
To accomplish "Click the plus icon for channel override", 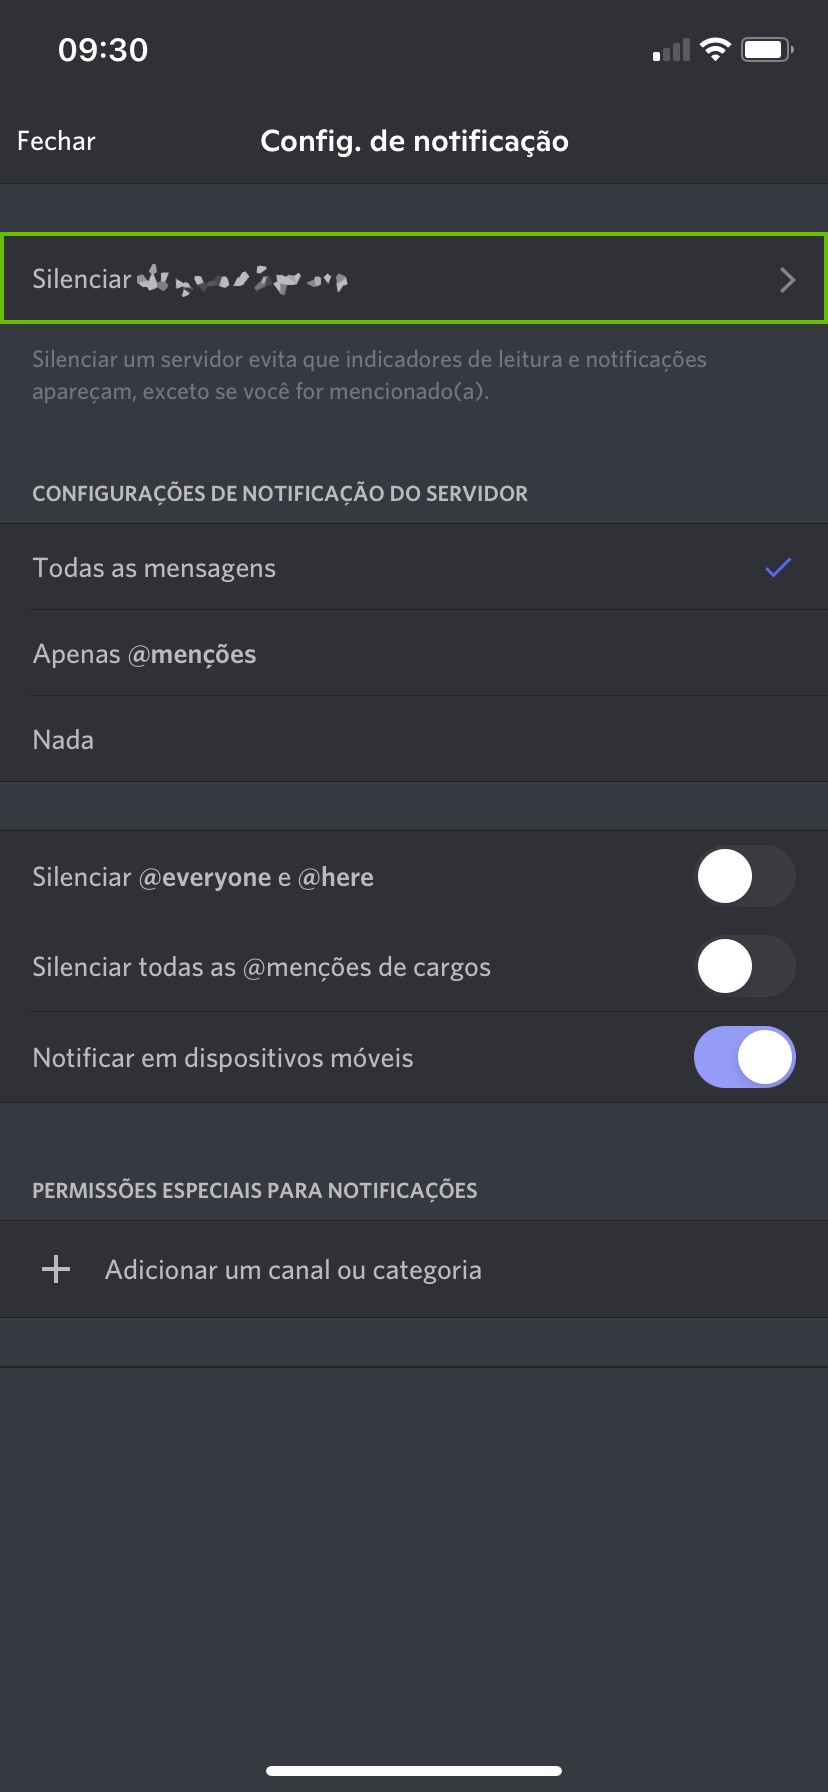I will 56,1270.
